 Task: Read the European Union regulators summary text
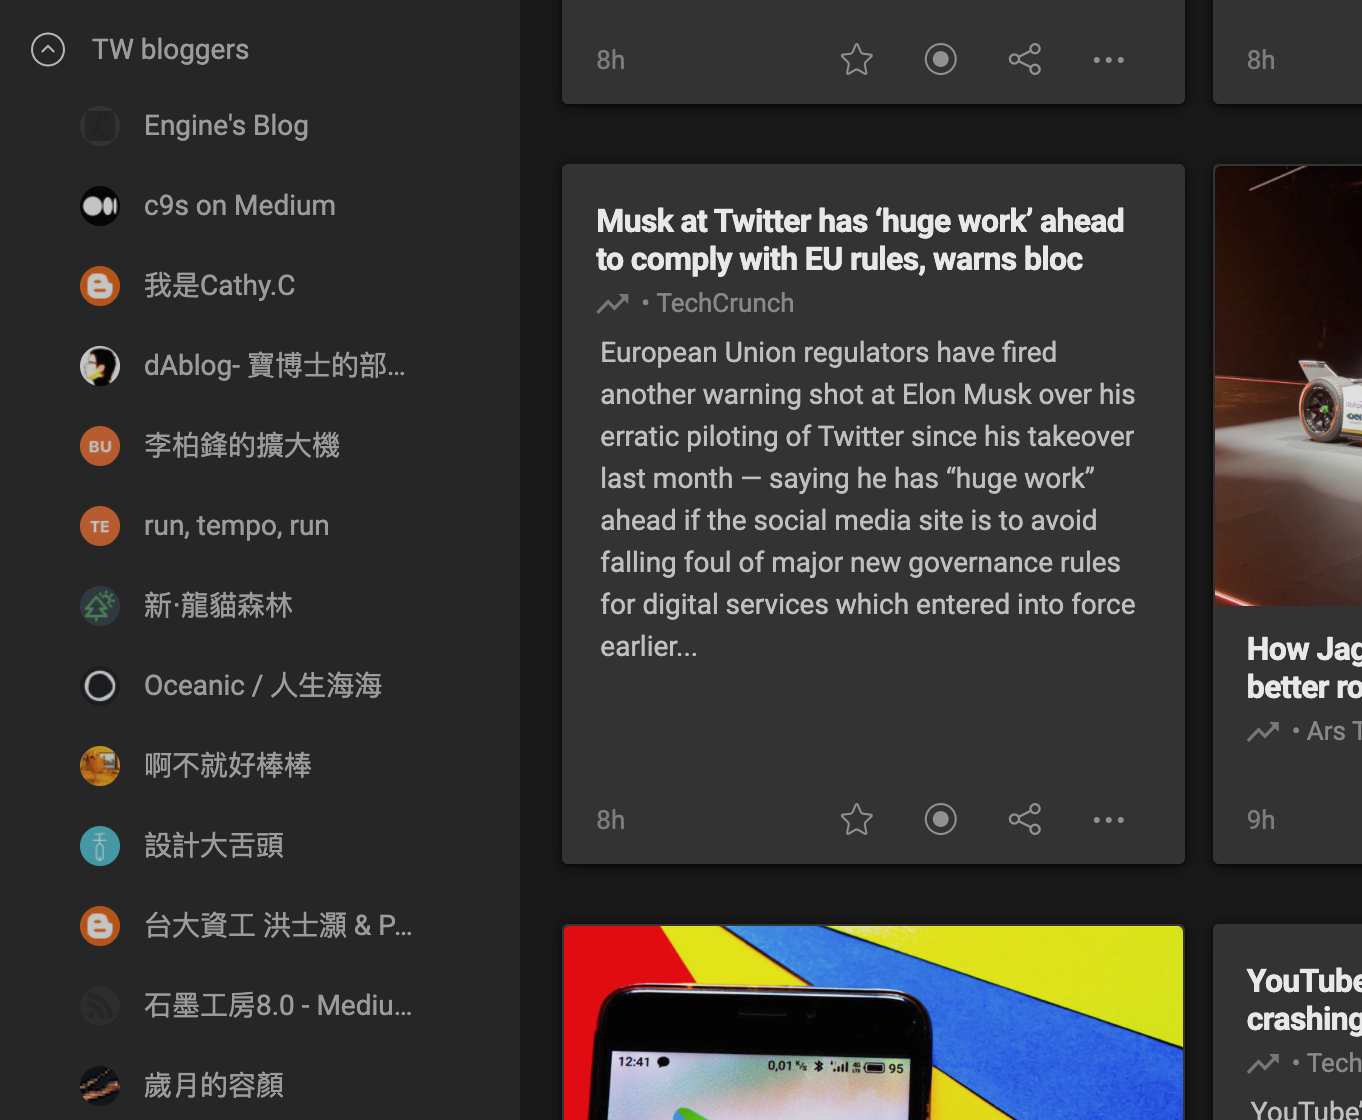coord(868,499)
